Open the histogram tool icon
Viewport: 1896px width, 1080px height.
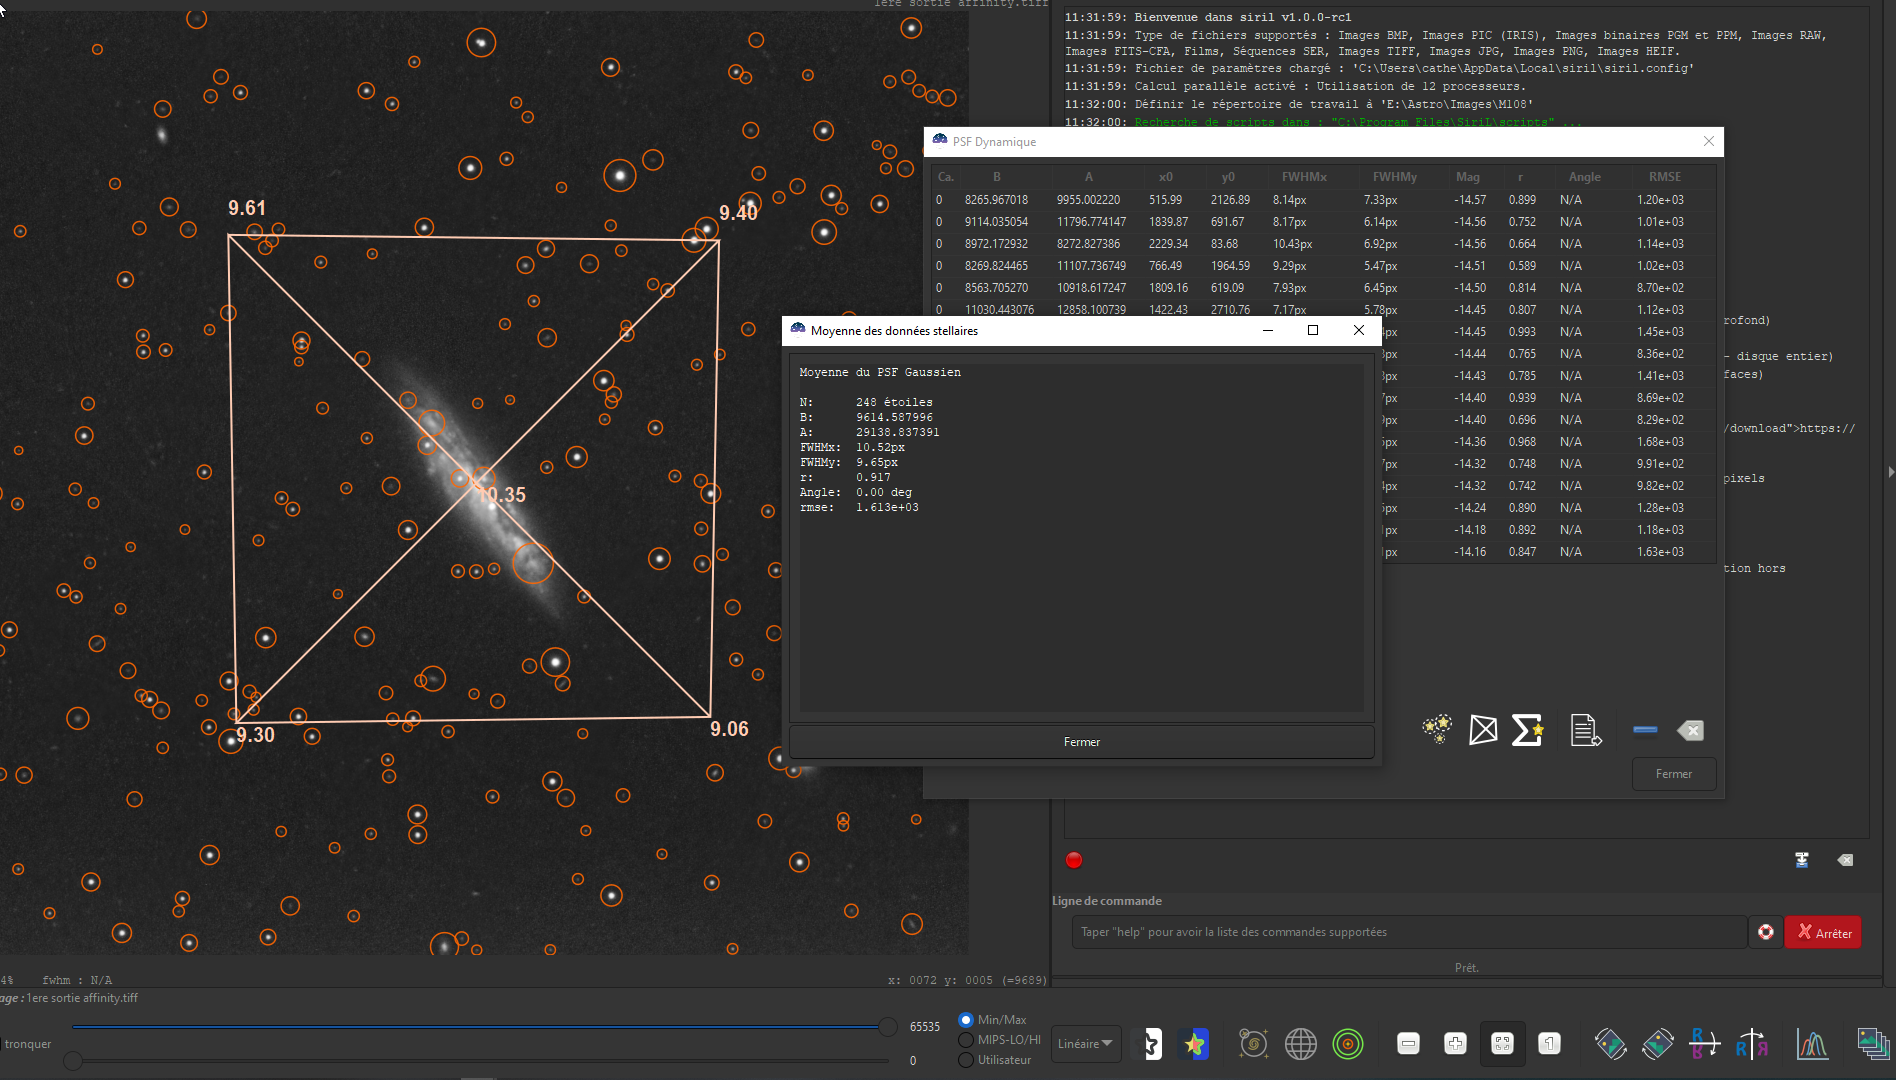pos(1812,1044)
